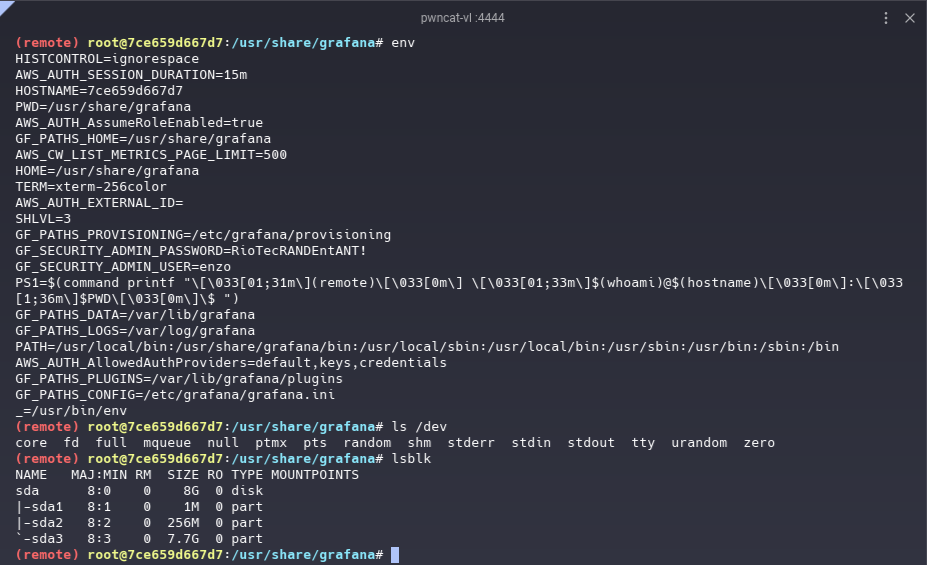Click the pwncat-vl :4444 window title
This screenshot has height=565, width=927.
tap(463, 18)
